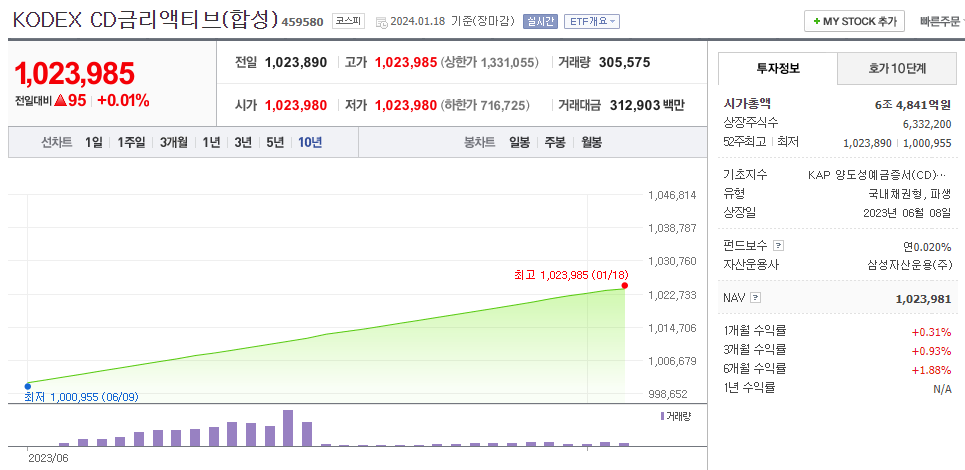Click the 1년 수익률 N/A value

[942, 389]
